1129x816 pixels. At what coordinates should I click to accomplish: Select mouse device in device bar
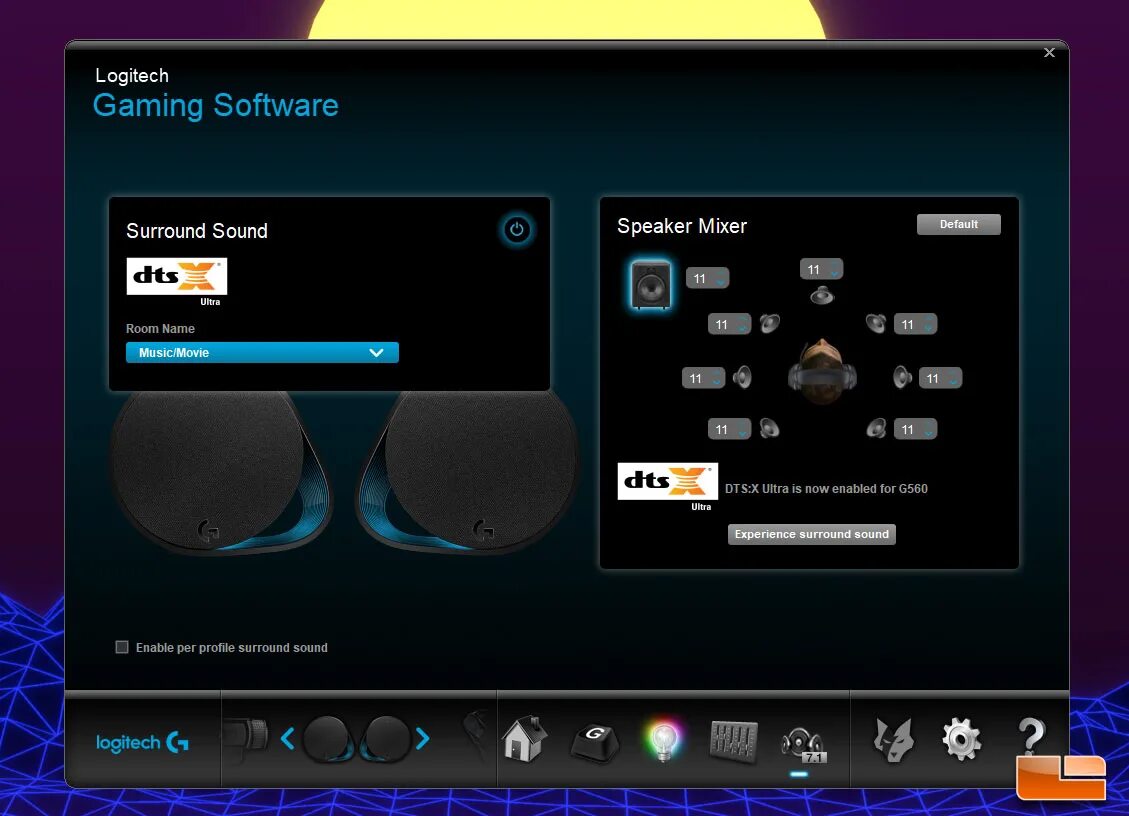tap(476, 736)
